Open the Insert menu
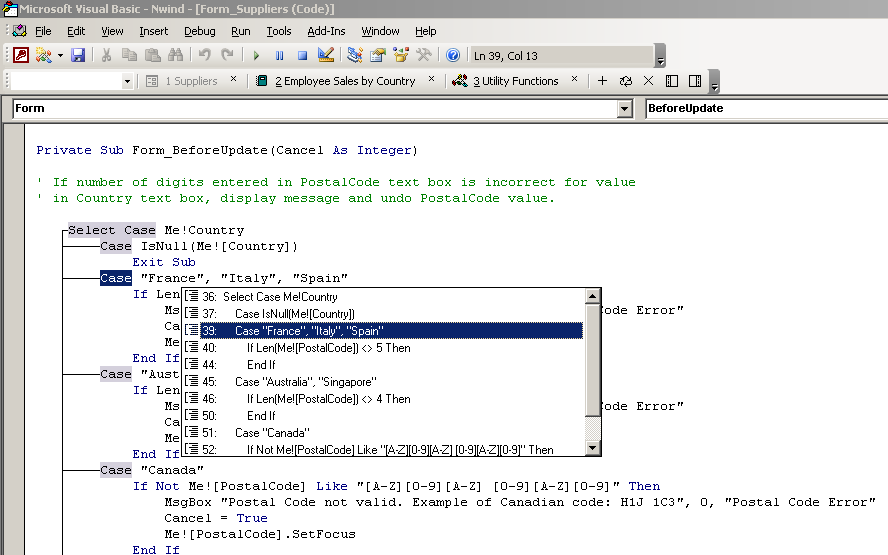This screenshot has width=888, height=555. [153, 31]
